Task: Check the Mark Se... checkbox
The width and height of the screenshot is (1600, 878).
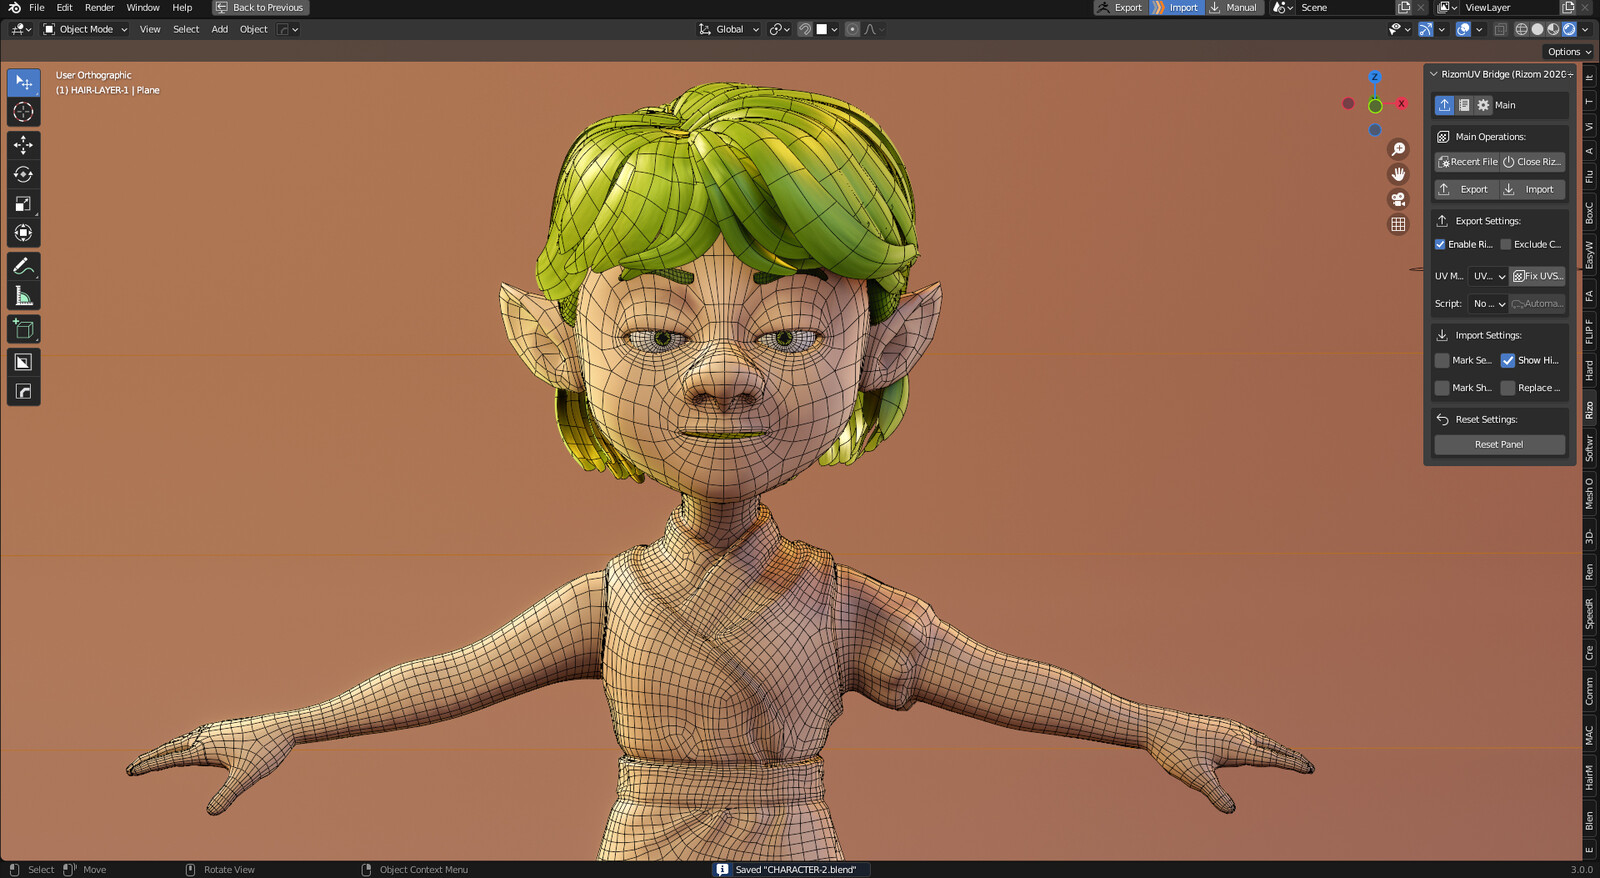Action: coord(1442,360)
